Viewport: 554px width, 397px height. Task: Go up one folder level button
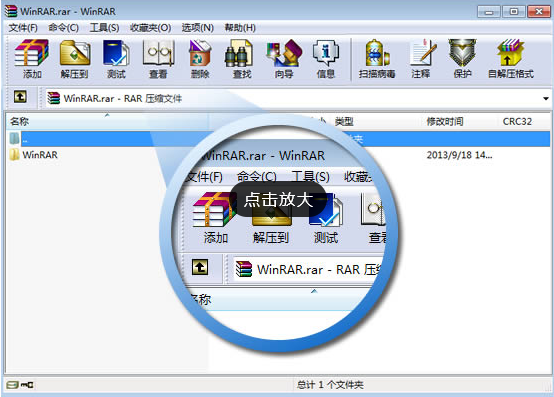(x=20, y=96)
